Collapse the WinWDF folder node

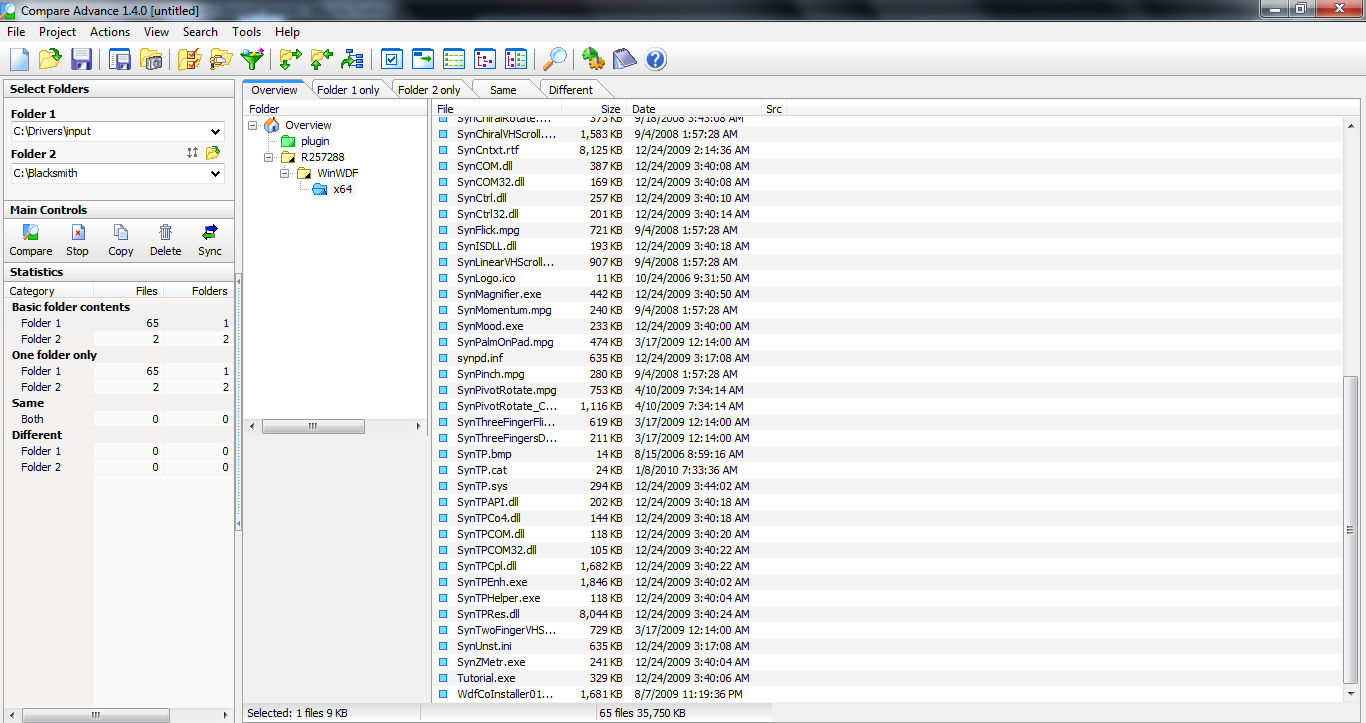coord(286,173)
